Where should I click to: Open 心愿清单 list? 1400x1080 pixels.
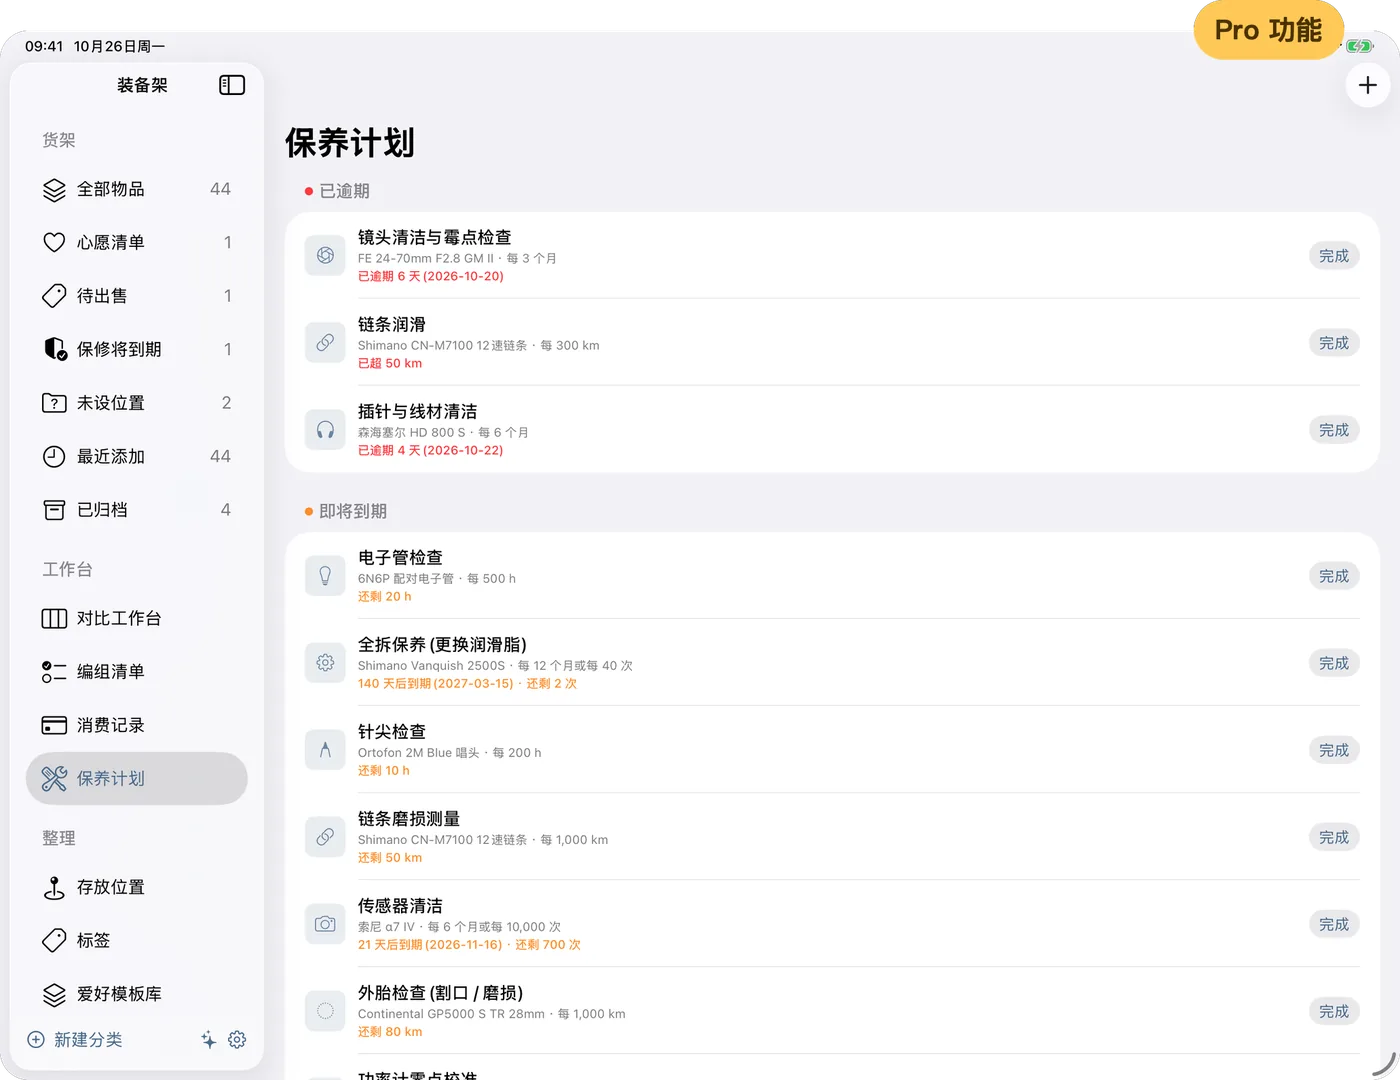pyautogui.click(x=137, y=242)
